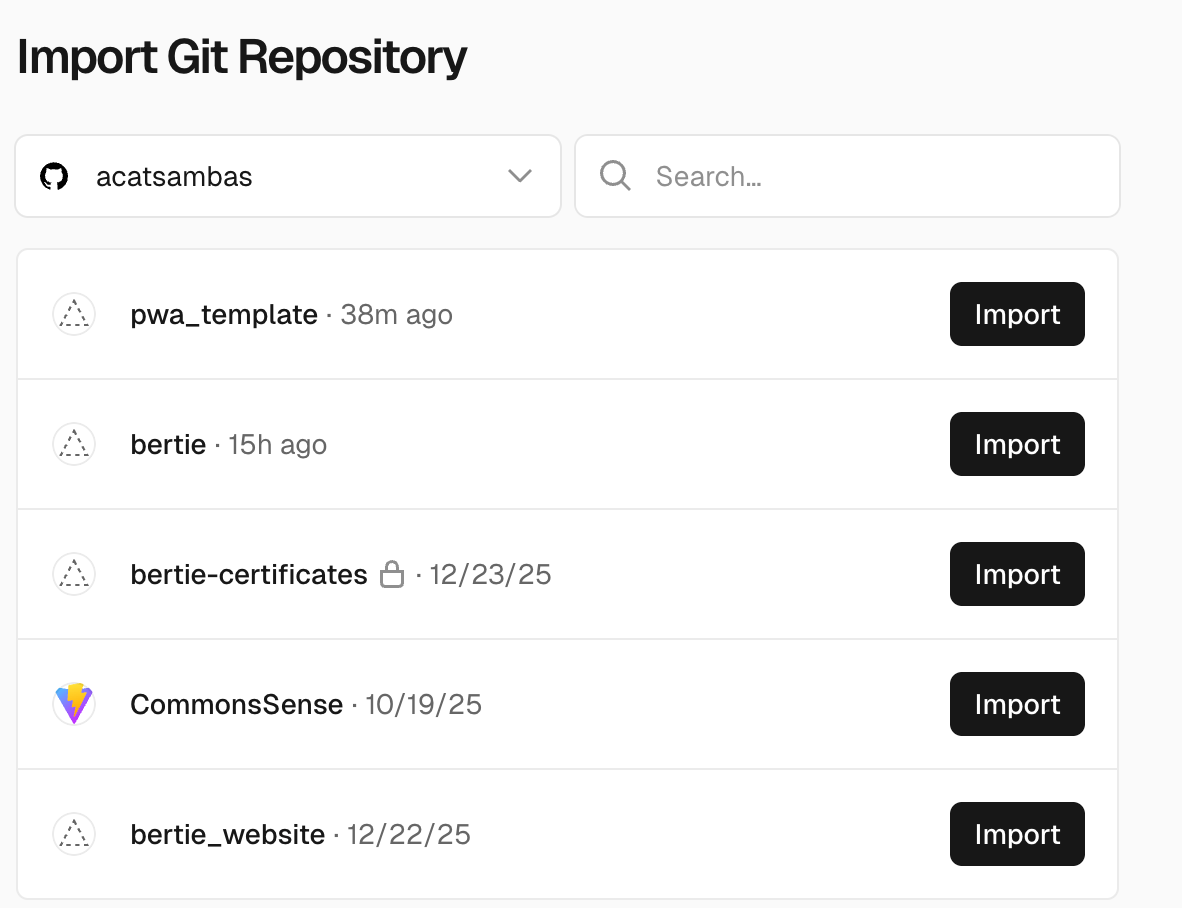Screen dimensions: 1182x908
Task: Import the bertie repository
Action: (1017, 444)
